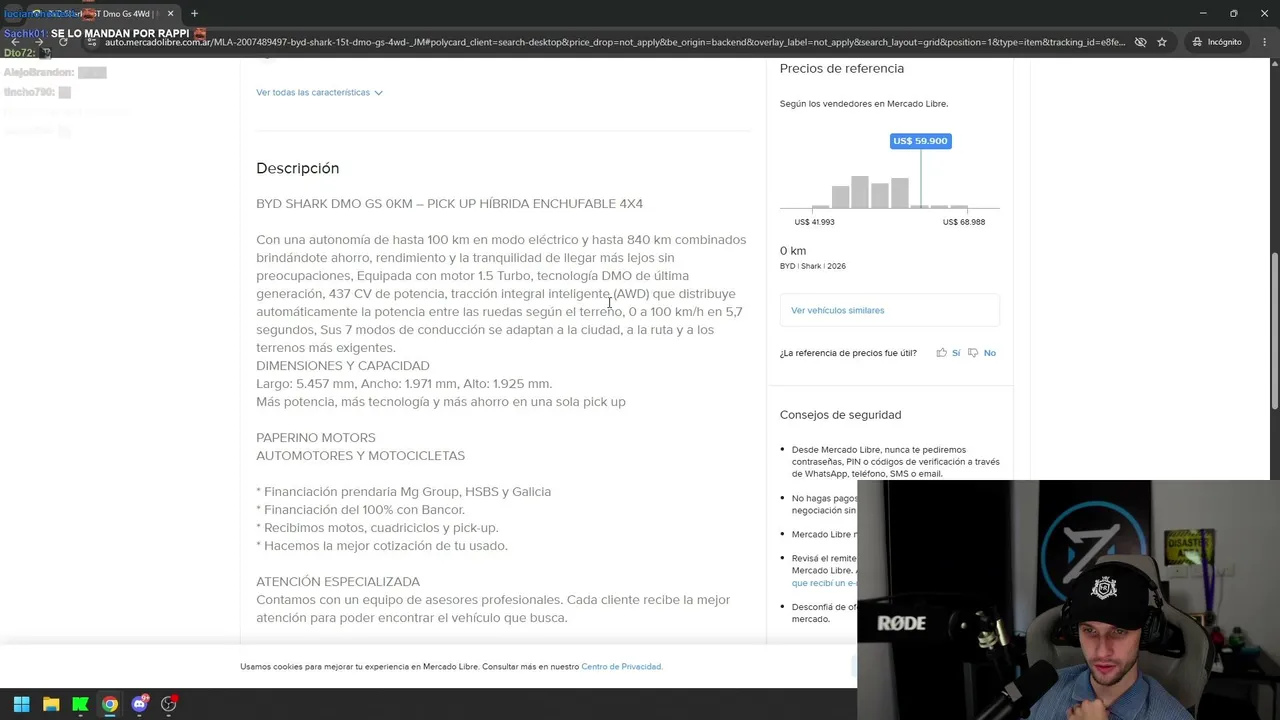Screen dimensions: 1280x720
Task: Click 'Según los vendedores en Mercado Libre' text
Action: tap(864, 104)
